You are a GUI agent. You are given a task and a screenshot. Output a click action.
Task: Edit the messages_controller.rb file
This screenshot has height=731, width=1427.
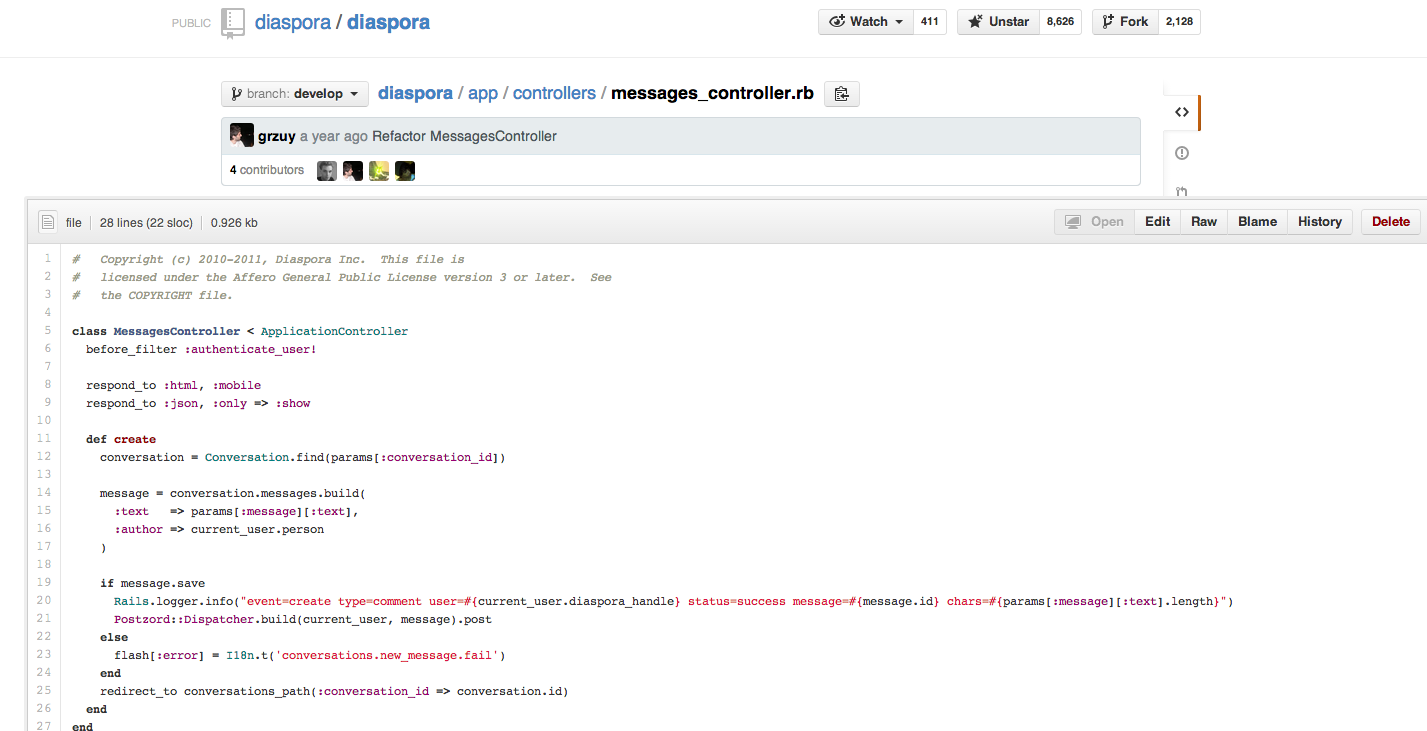click(1158, 222)
